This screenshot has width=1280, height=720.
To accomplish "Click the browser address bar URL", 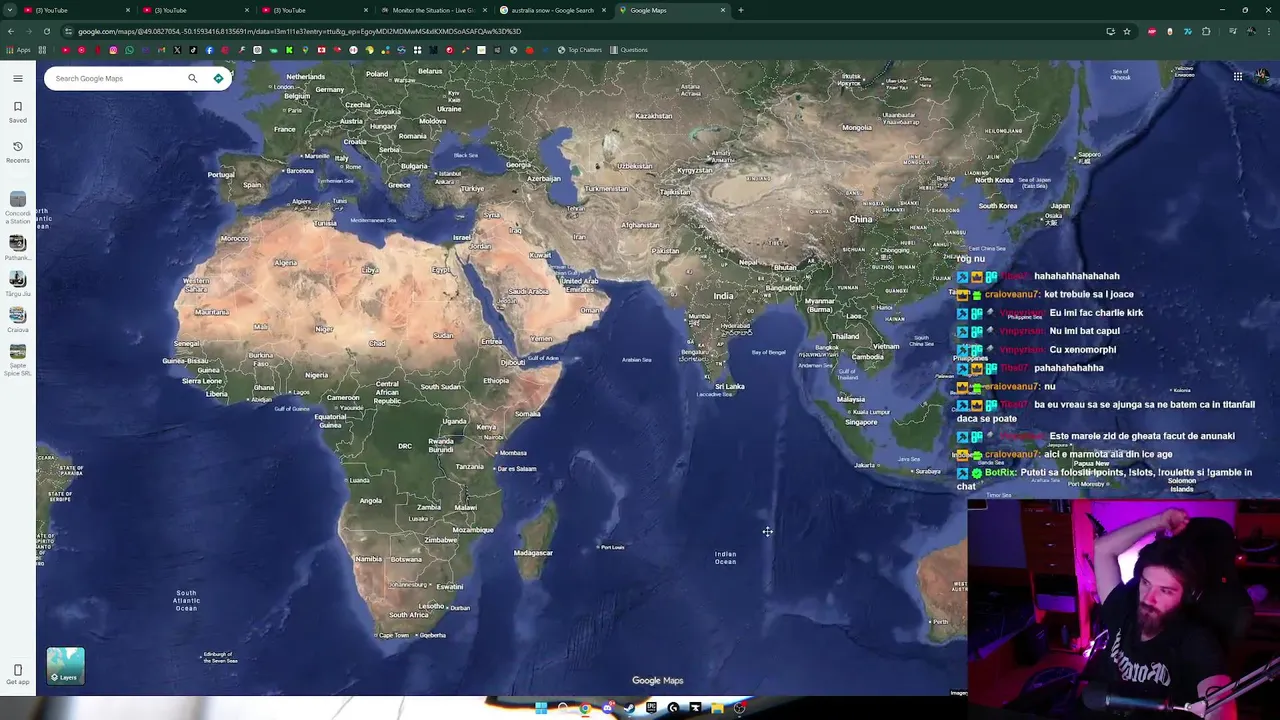I will tap(299, 31).
